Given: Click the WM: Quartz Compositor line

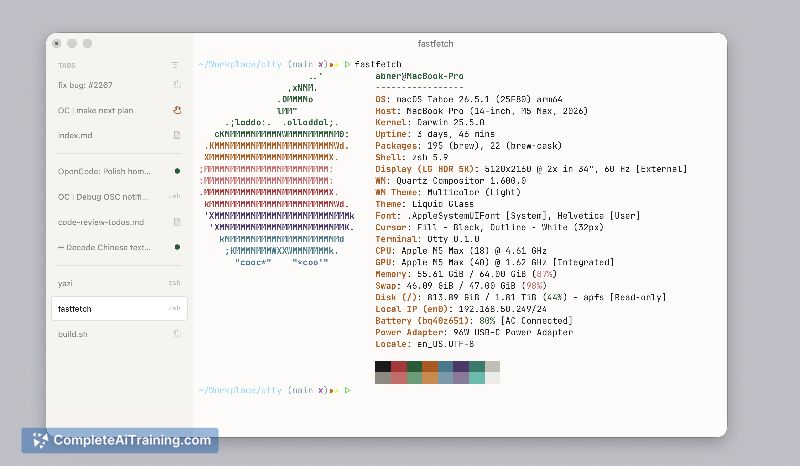Looking at the screenshot, I should [451, 181].
